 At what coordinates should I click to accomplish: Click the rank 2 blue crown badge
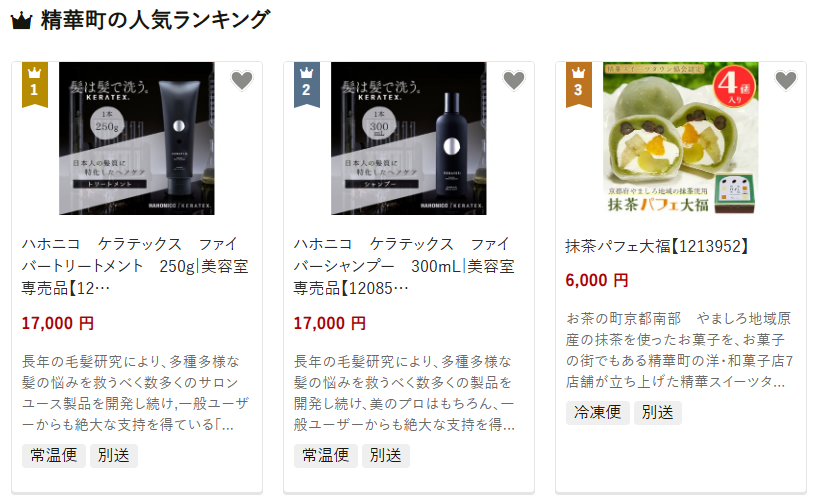click(x=307, y=85)
